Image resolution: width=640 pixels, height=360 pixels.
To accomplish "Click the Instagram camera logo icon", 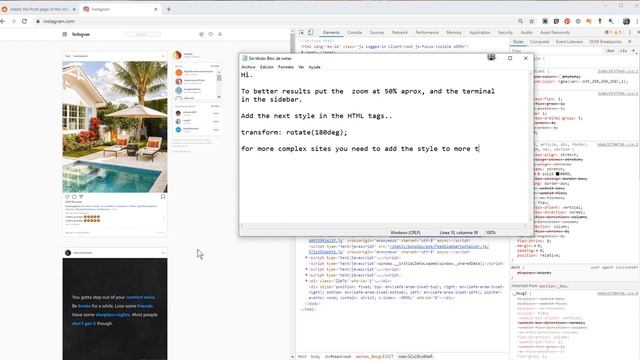I will pos(64,34).
